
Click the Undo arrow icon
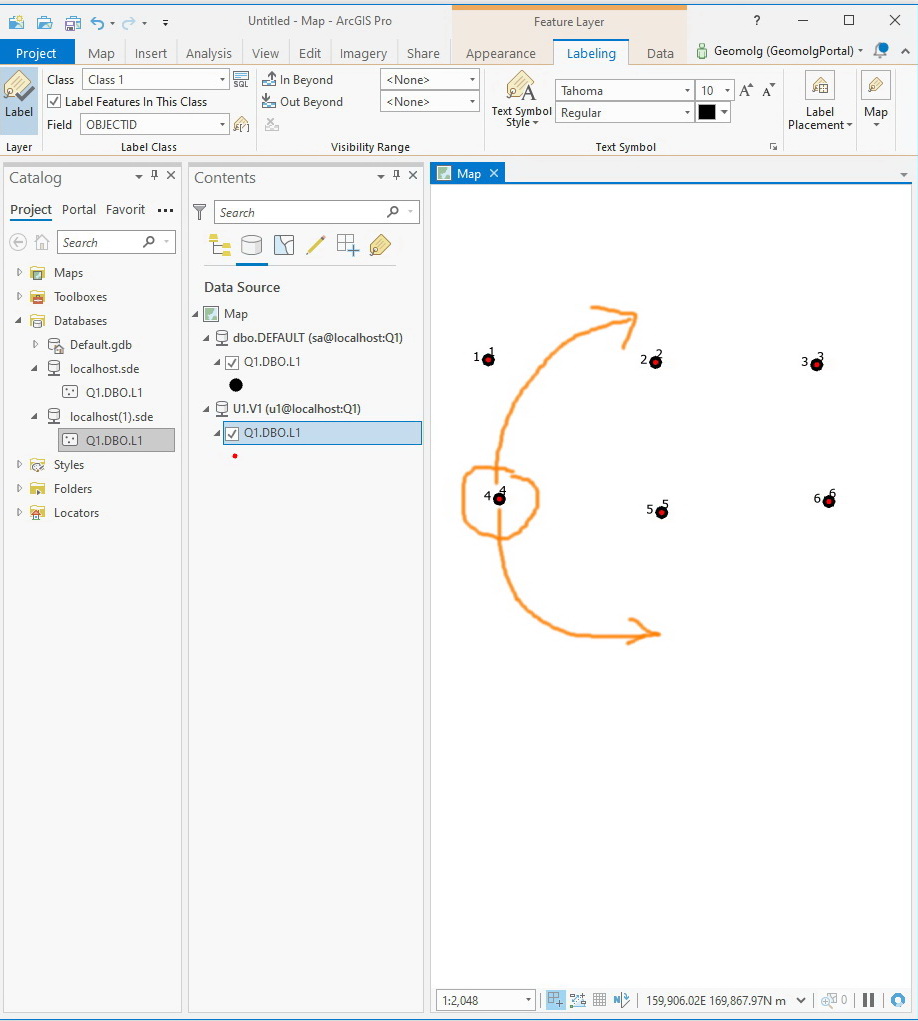[x=97, y=23]
